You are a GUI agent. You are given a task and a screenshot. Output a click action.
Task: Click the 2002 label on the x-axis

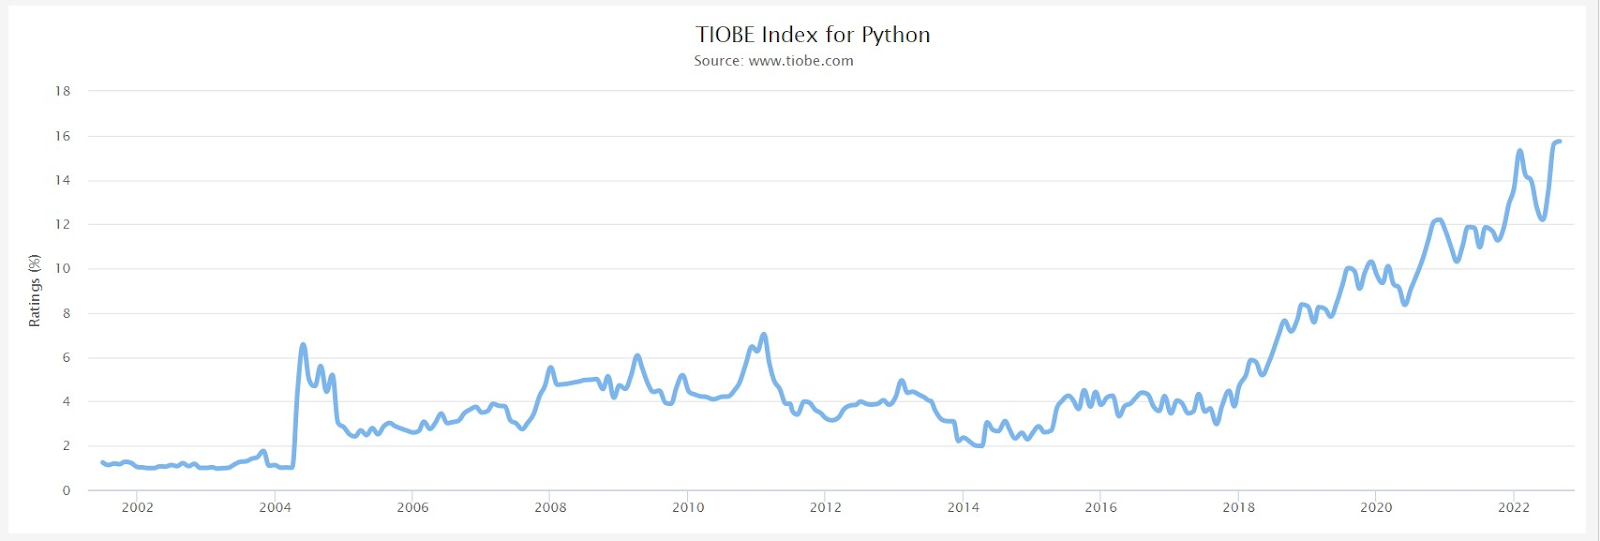tap(138, 508)
